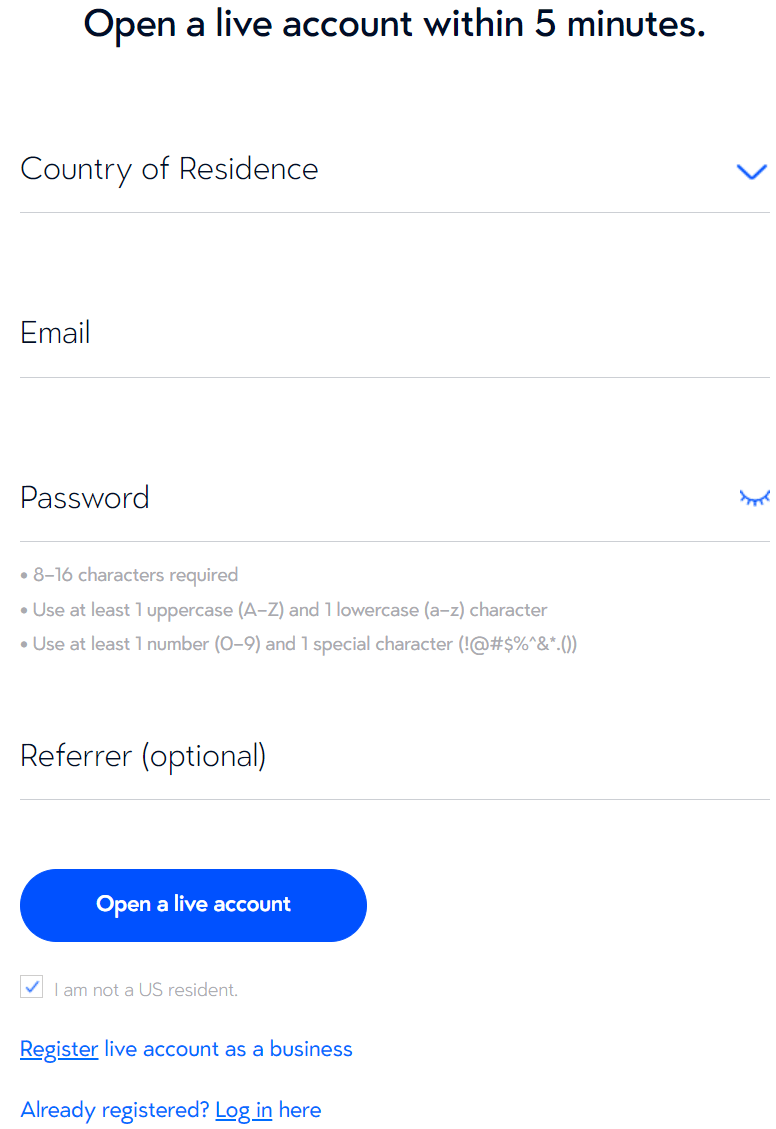Click the '8–16 characters required' hint

tap(129, 575)
